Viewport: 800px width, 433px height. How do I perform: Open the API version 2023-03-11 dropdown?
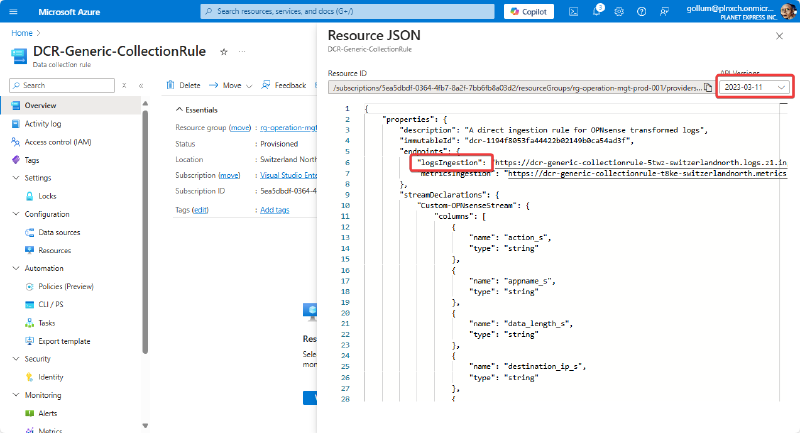coord(755,87)
